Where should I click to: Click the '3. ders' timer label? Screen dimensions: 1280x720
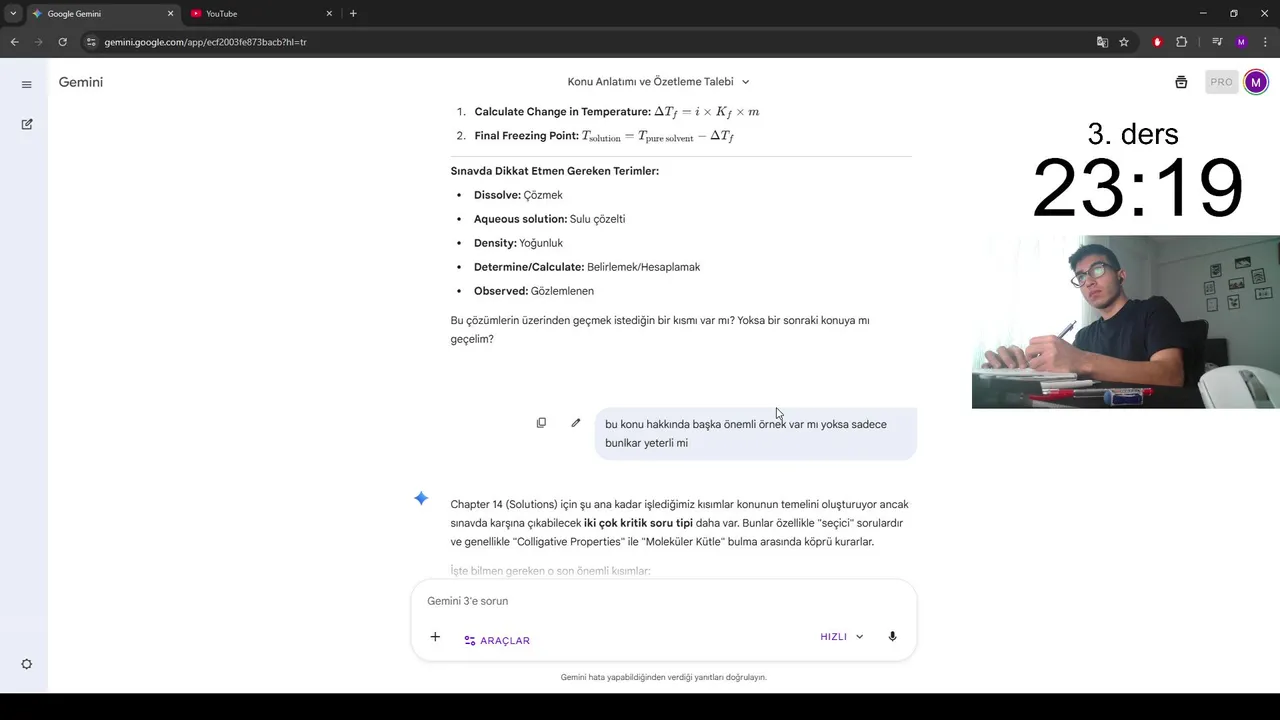coord(1133,134)
